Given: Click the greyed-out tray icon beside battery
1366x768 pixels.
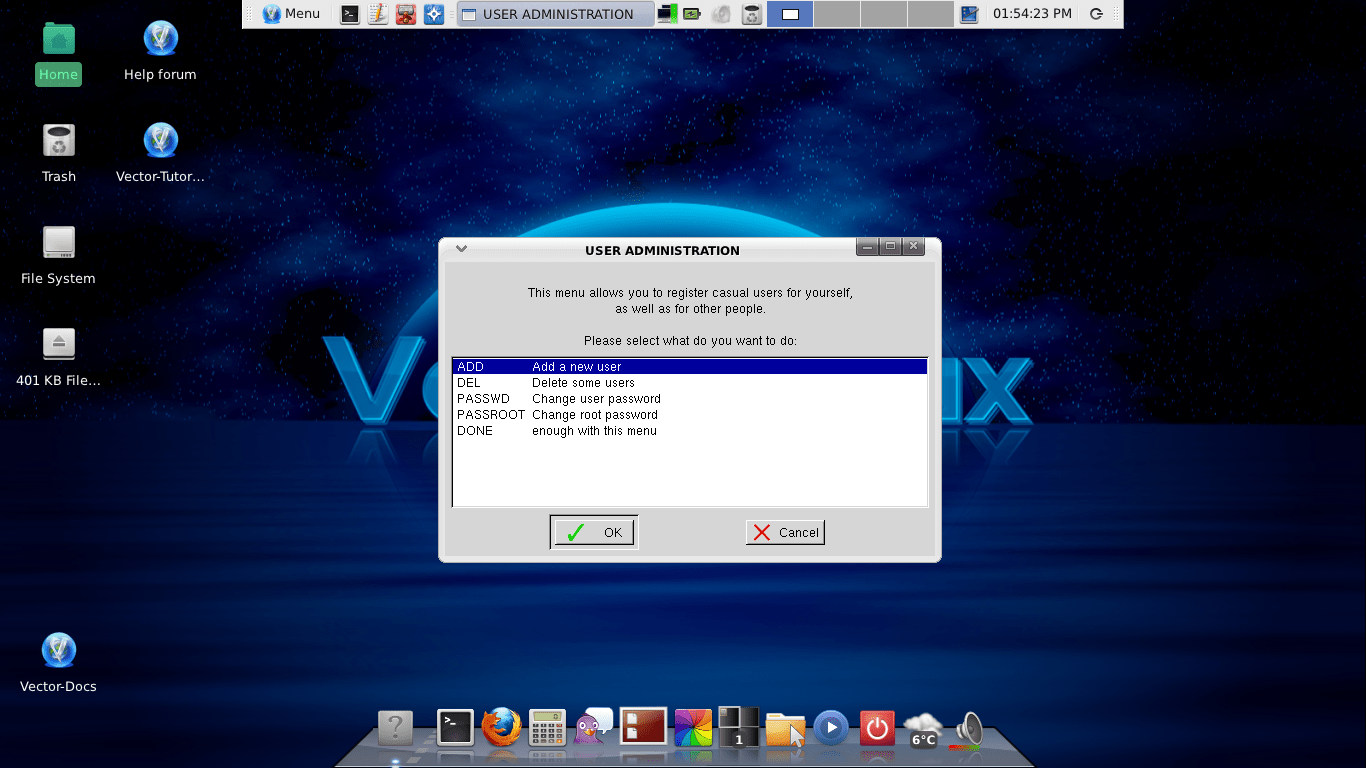Looking at the screenshot, I should tap(721, 14).
